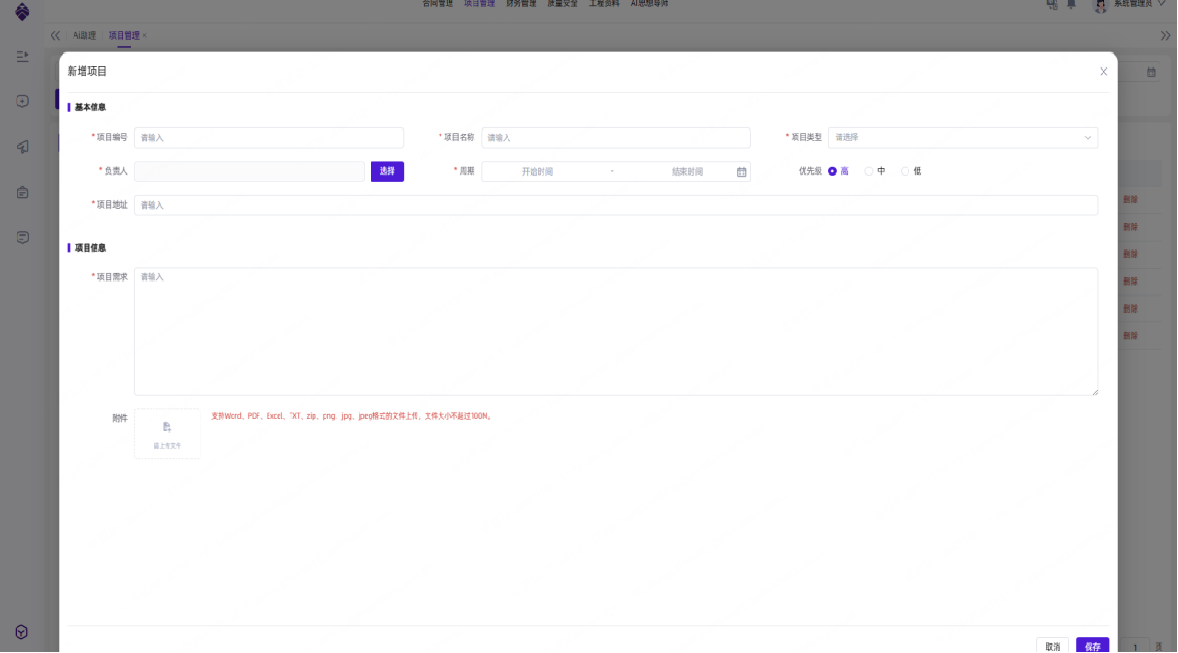Open the clipboard sidebar icon
This screenshot has height=653, width=1178.
click(x=22, y=192)
